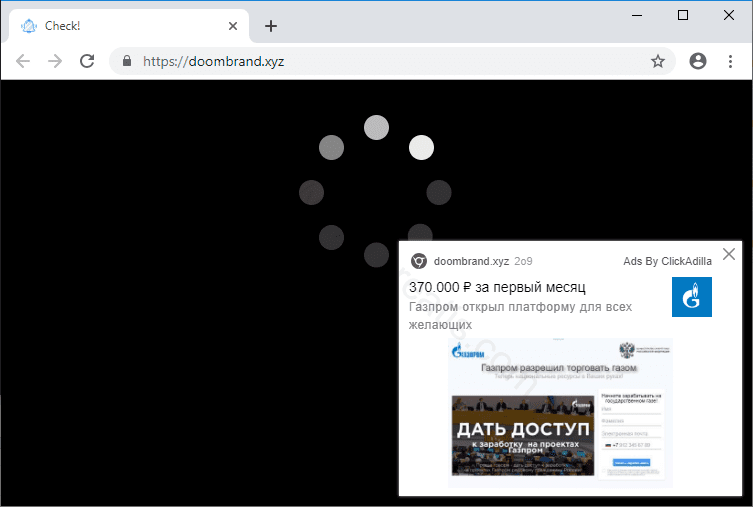Click the Forward navigation arrow

[x=55, y=61]
